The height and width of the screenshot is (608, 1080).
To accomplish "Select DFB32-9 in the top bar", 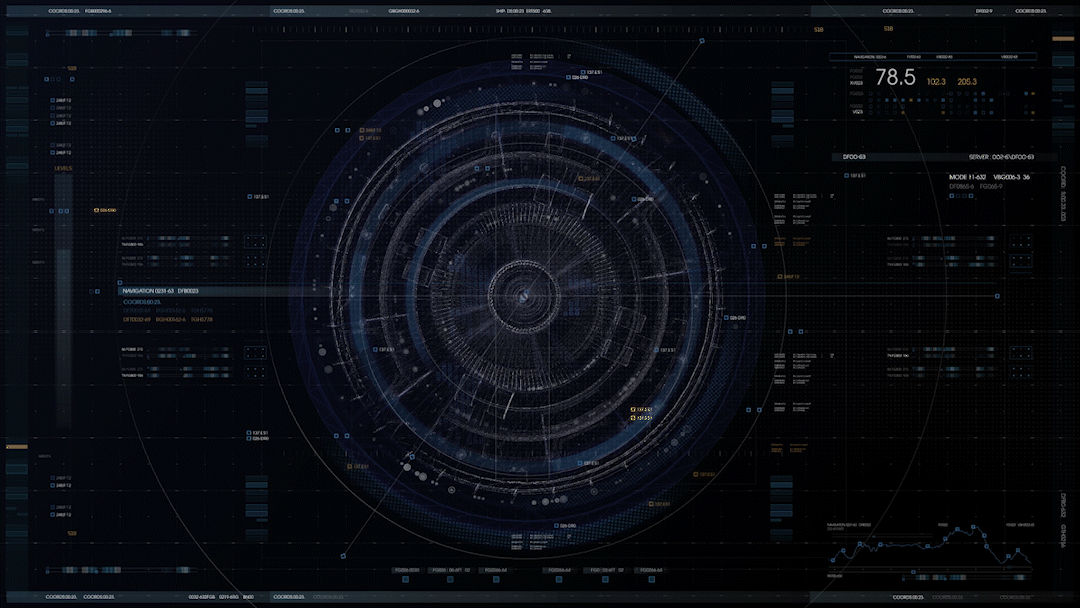I will click(984, 11).
